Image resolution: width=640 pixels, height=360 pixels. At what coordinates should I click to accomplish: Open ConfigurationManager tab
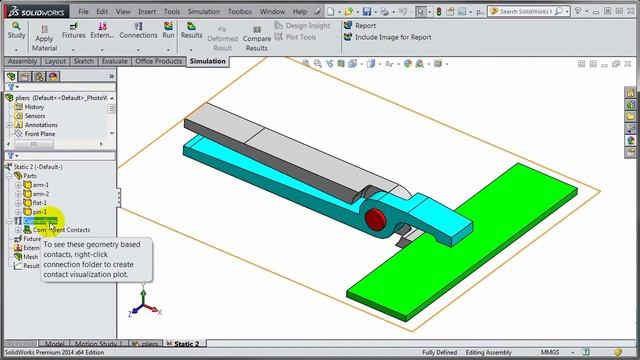pyautogui.click(x=39, y=76)
